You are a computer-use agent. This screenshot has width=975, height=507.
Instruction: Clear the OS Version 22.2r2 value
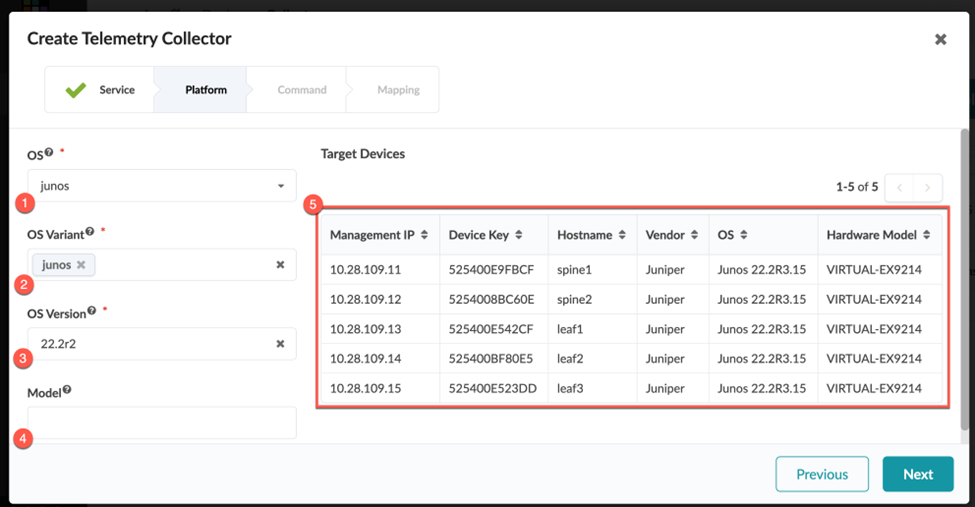(280, 344)
